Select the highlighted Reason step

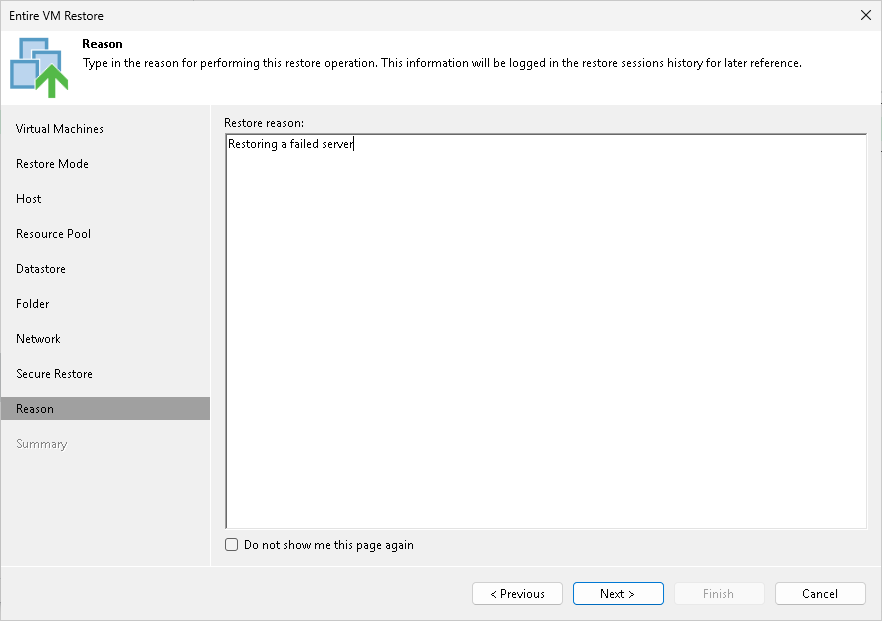click(x=35, y=408)
